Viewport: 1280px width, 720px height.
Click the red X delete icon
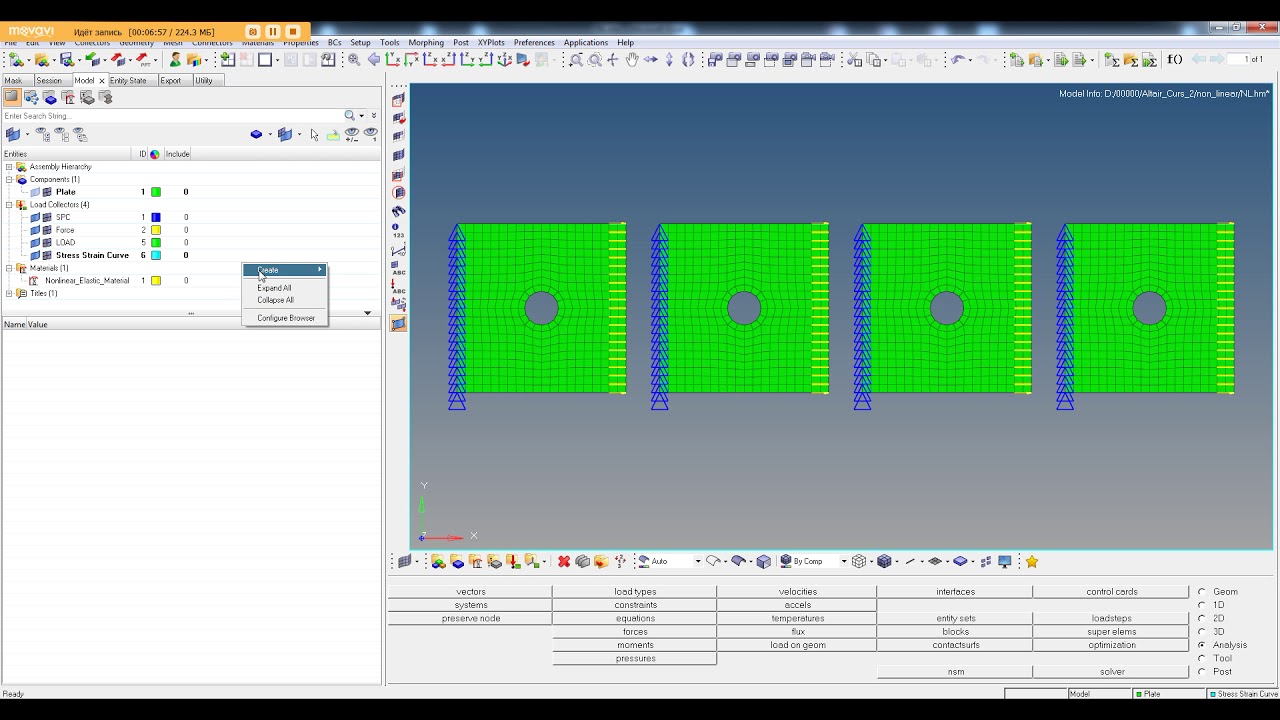[564, 562]
